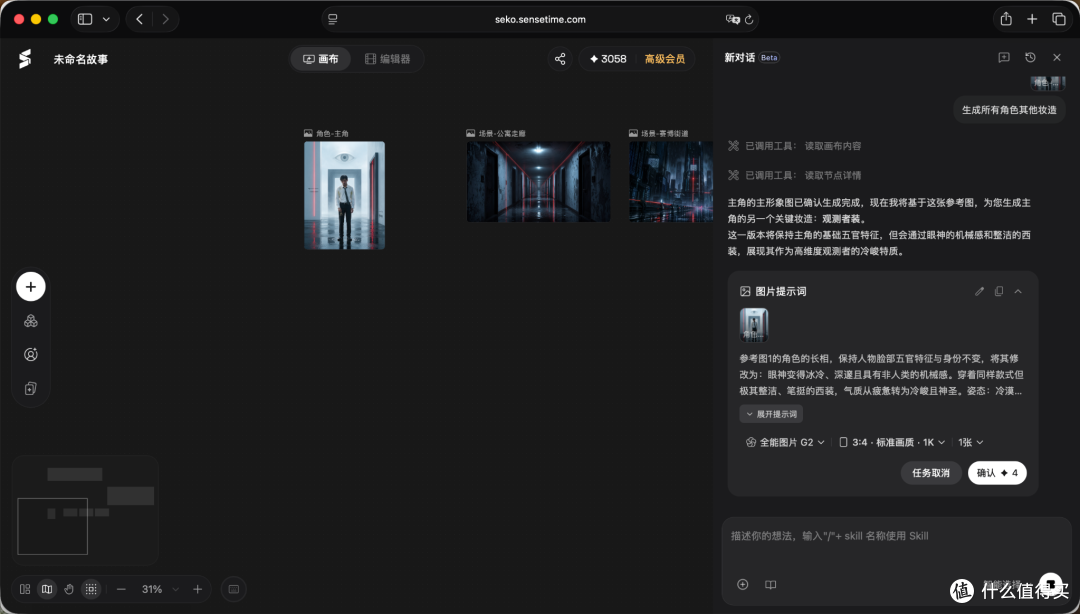Screen dimensions: 1080x614
Task: Open a new Safari tab with plus
Action: click(x=1032, y=19)
